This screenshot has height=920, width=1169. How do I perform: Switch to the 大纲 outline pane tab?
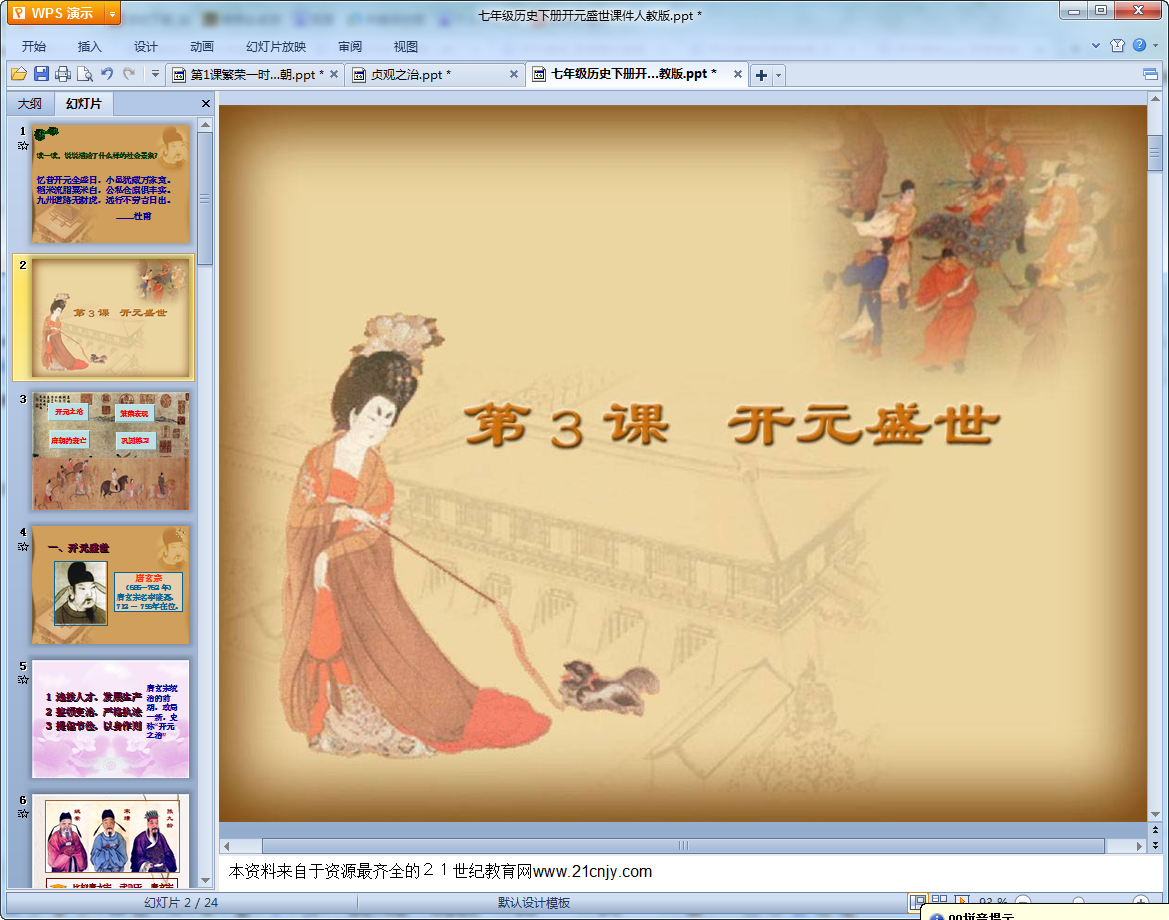30,104
